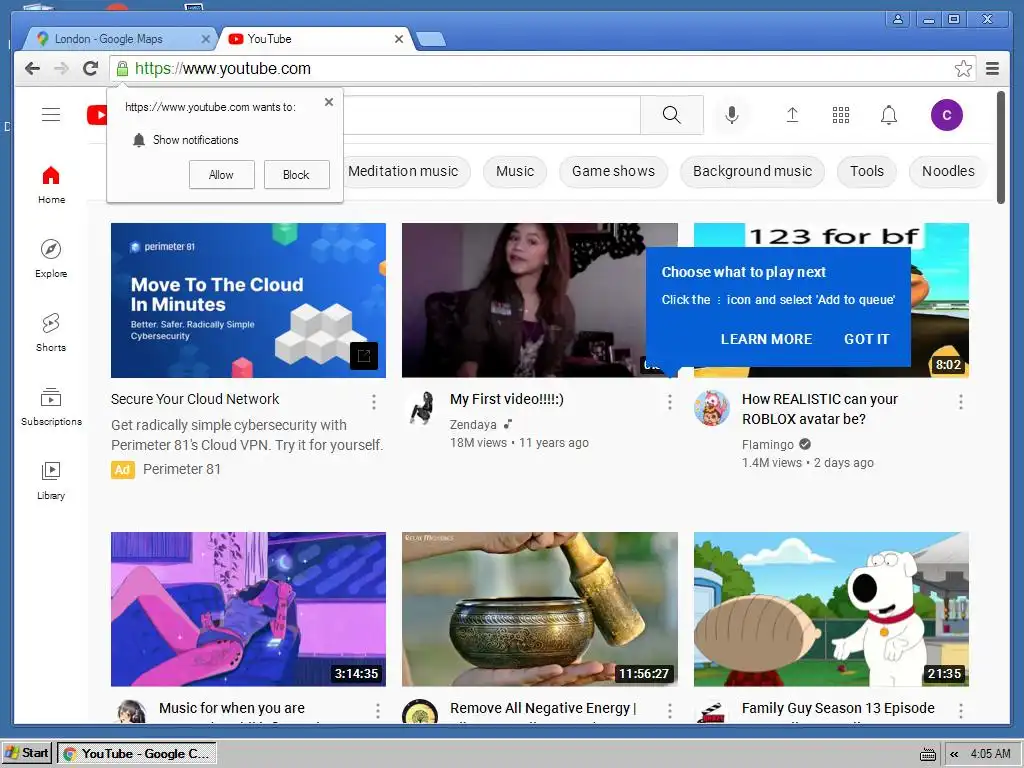The height and width of the screenshot is (768, 1024).
Task: Open the Windows Start button
Action: click(x=27, y=753)
